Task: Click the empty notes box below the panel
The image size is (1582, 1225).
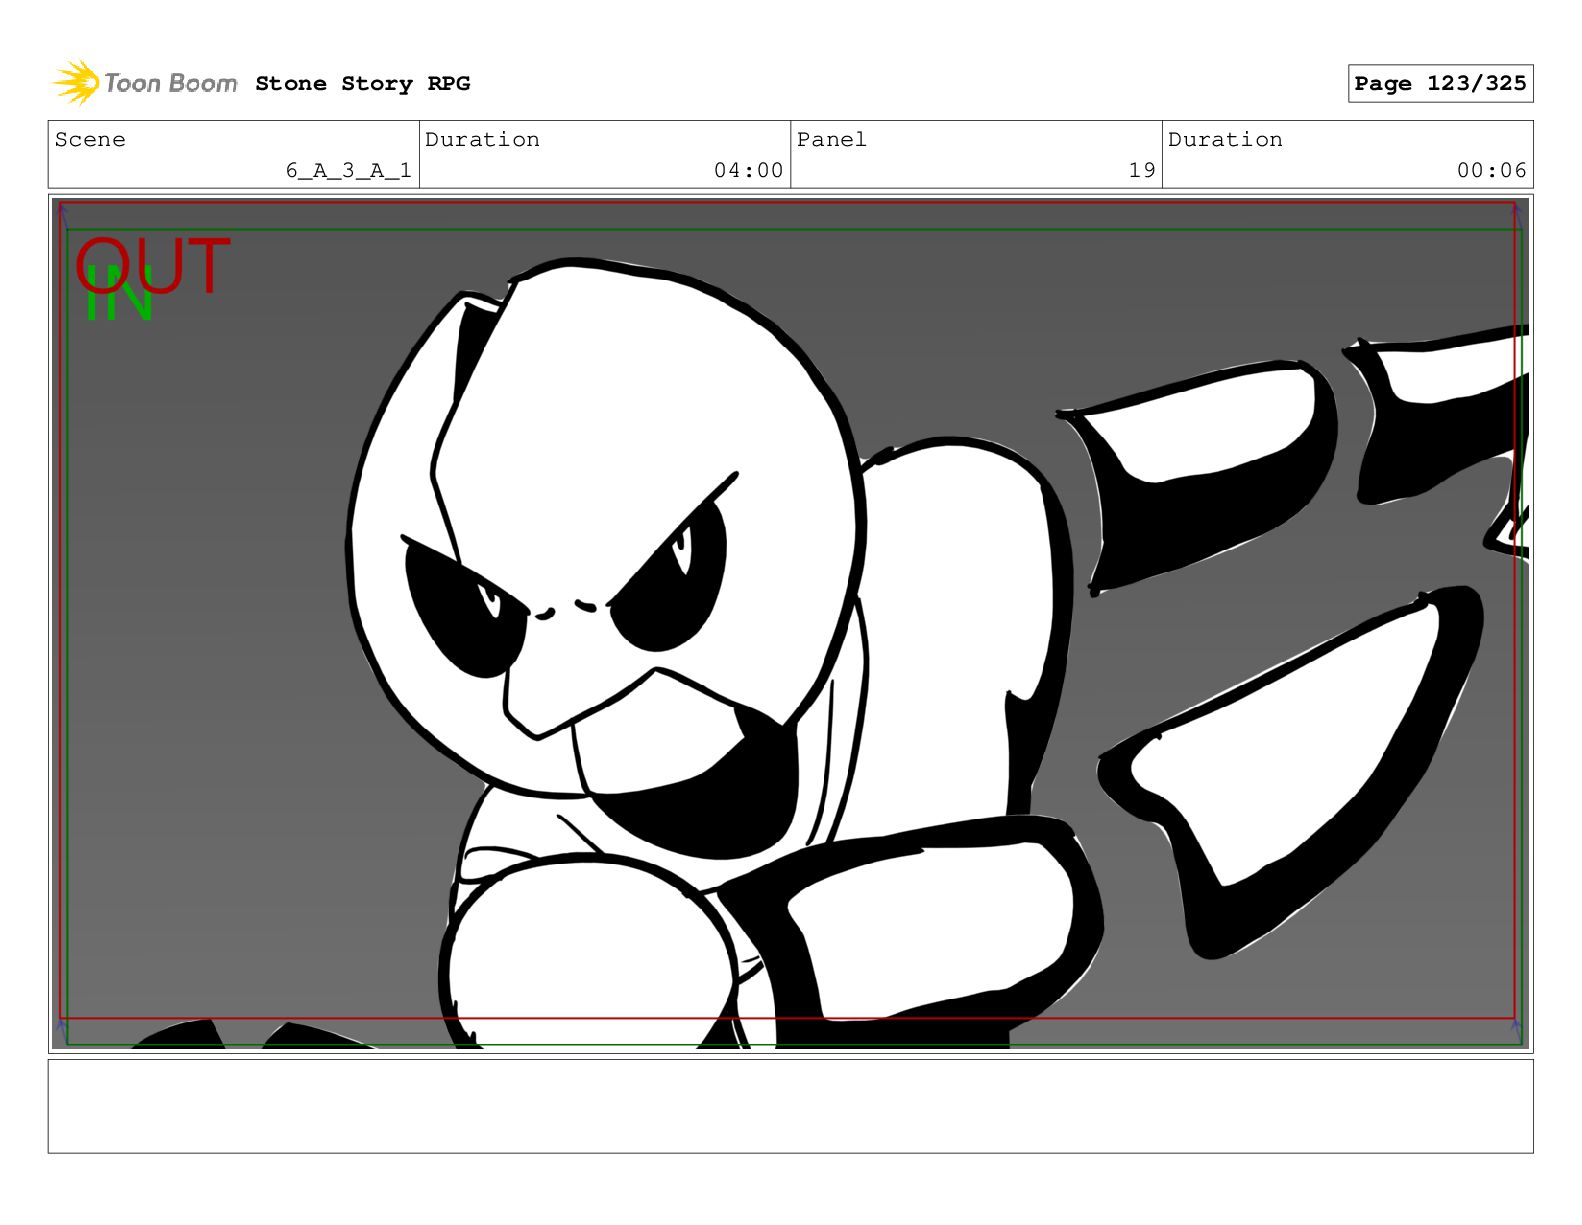Action: click(x=790, y=1107)
